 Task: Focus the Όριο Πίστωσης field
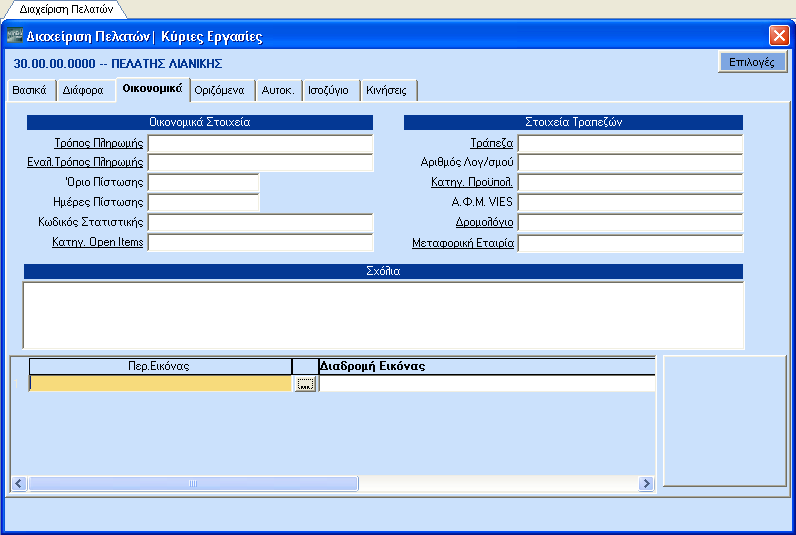[x=204, y=183]
